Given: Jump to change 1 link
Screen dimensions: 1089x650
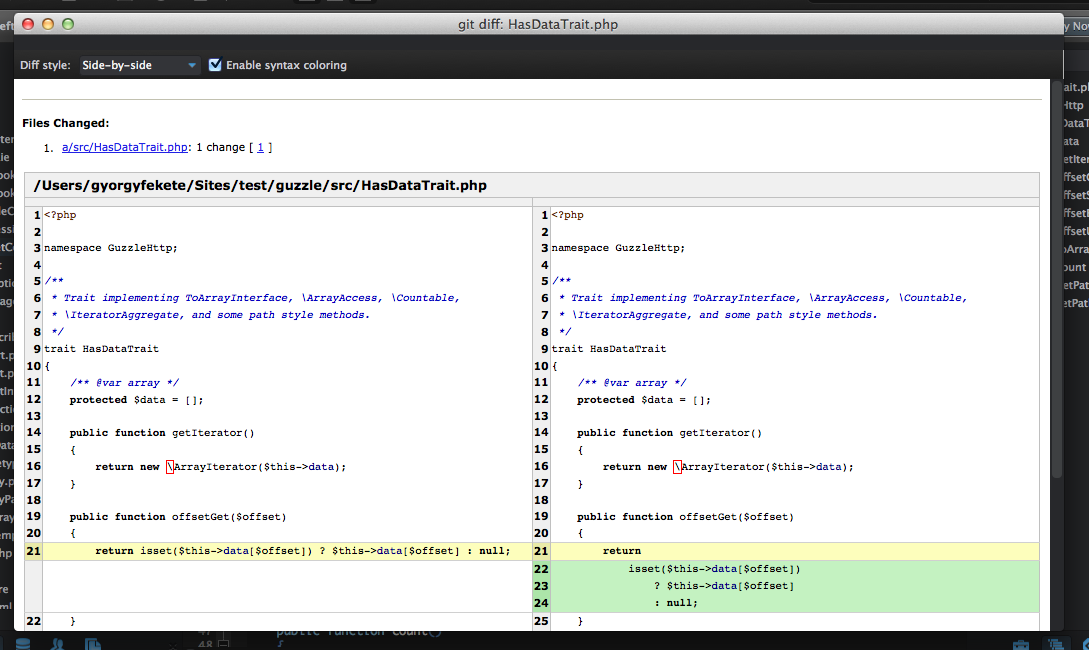Looking at the screenshot, I should click(x=261, y=147).
